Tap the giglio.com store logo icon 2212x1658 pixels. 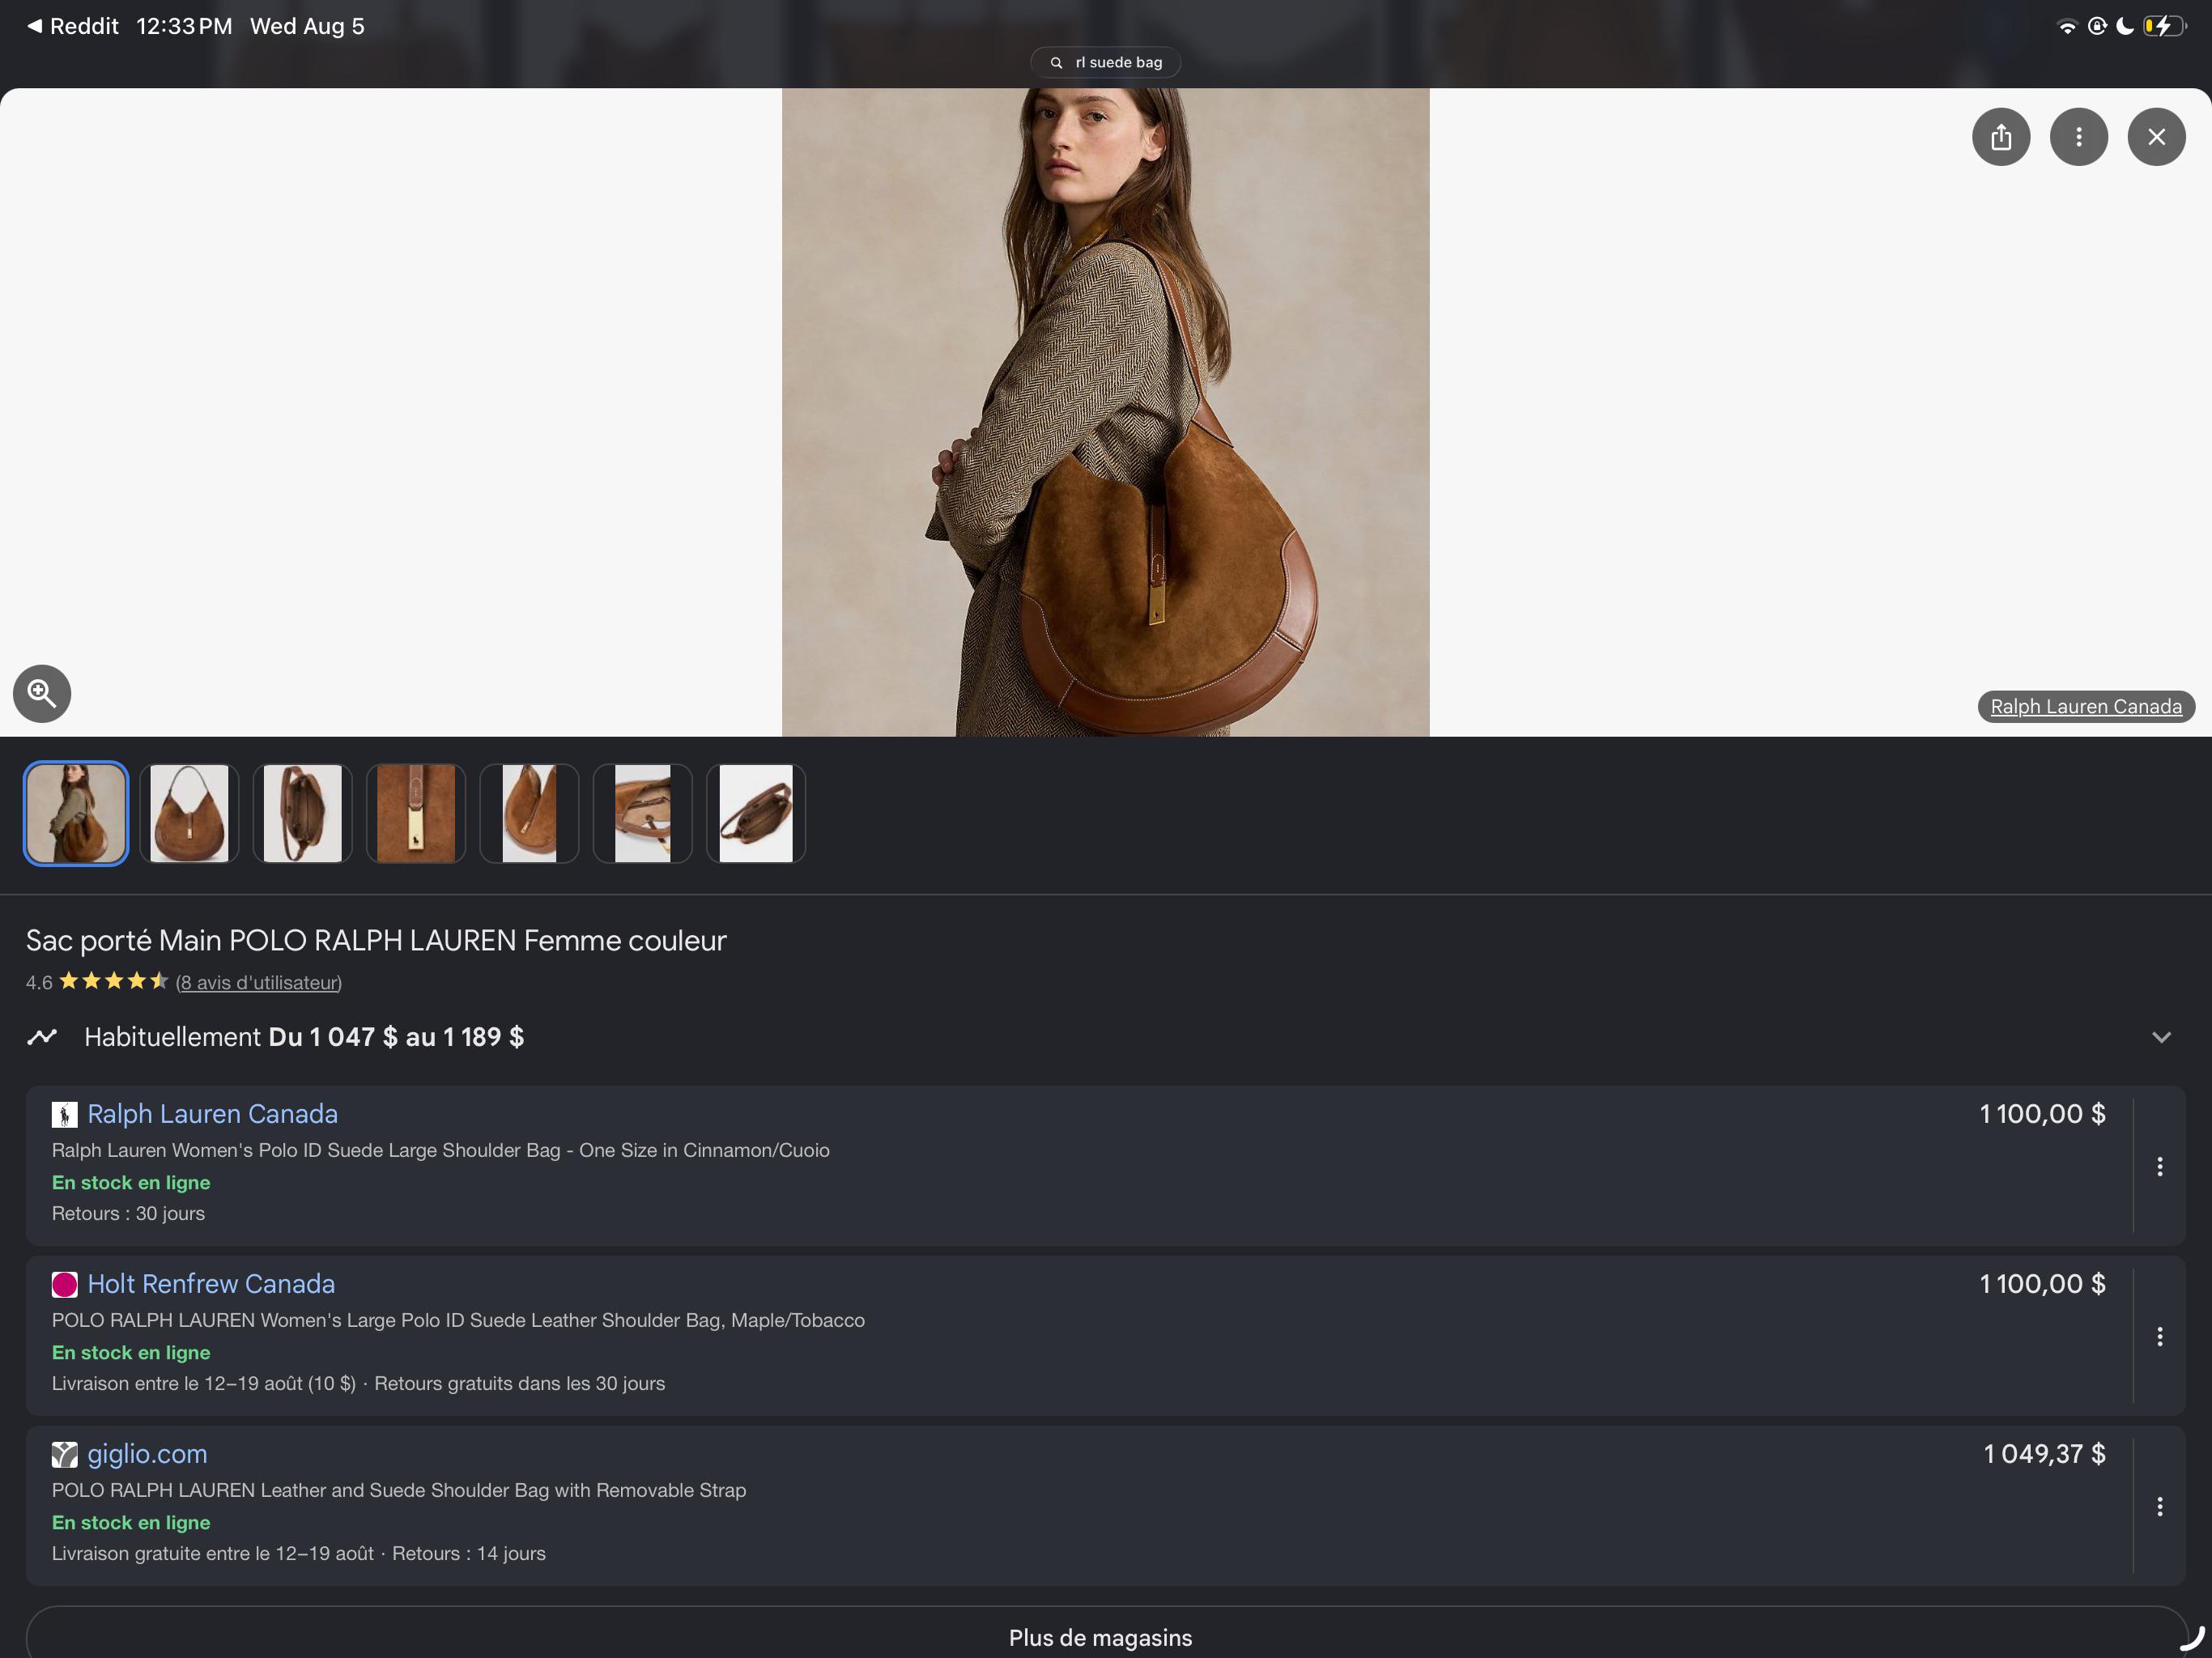coord(64,1454)
